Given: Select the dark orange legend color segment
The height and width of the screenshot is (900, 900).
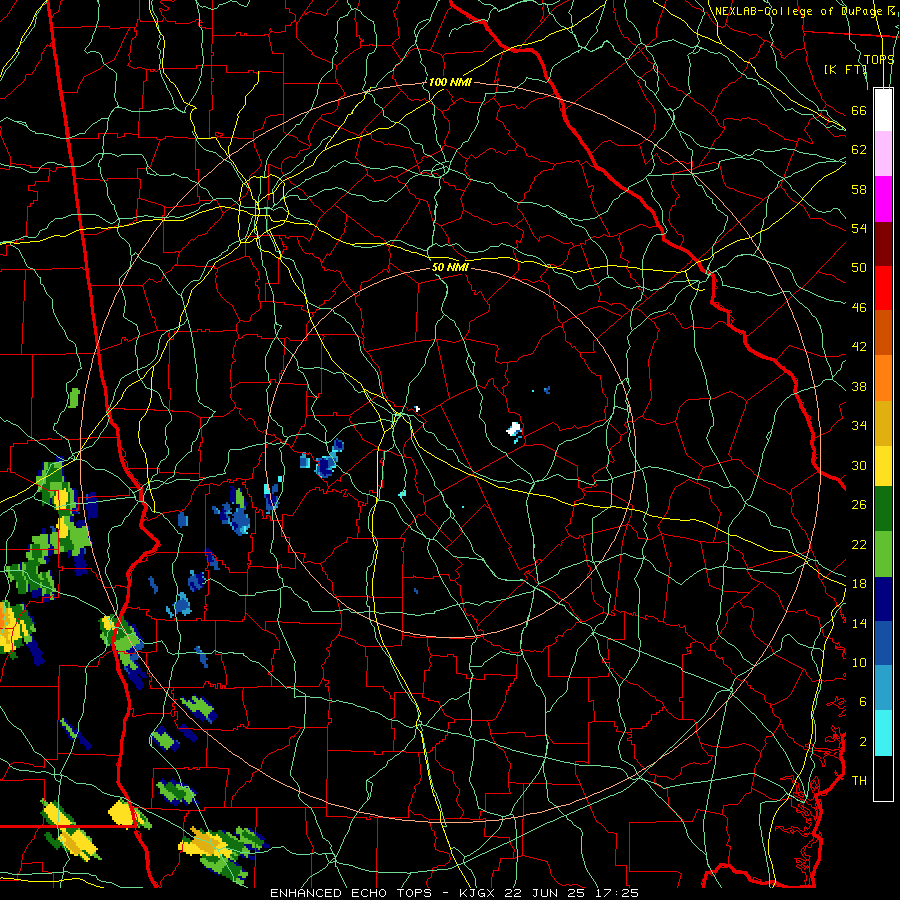Looking at the screenshot, I should pos(883,333).
